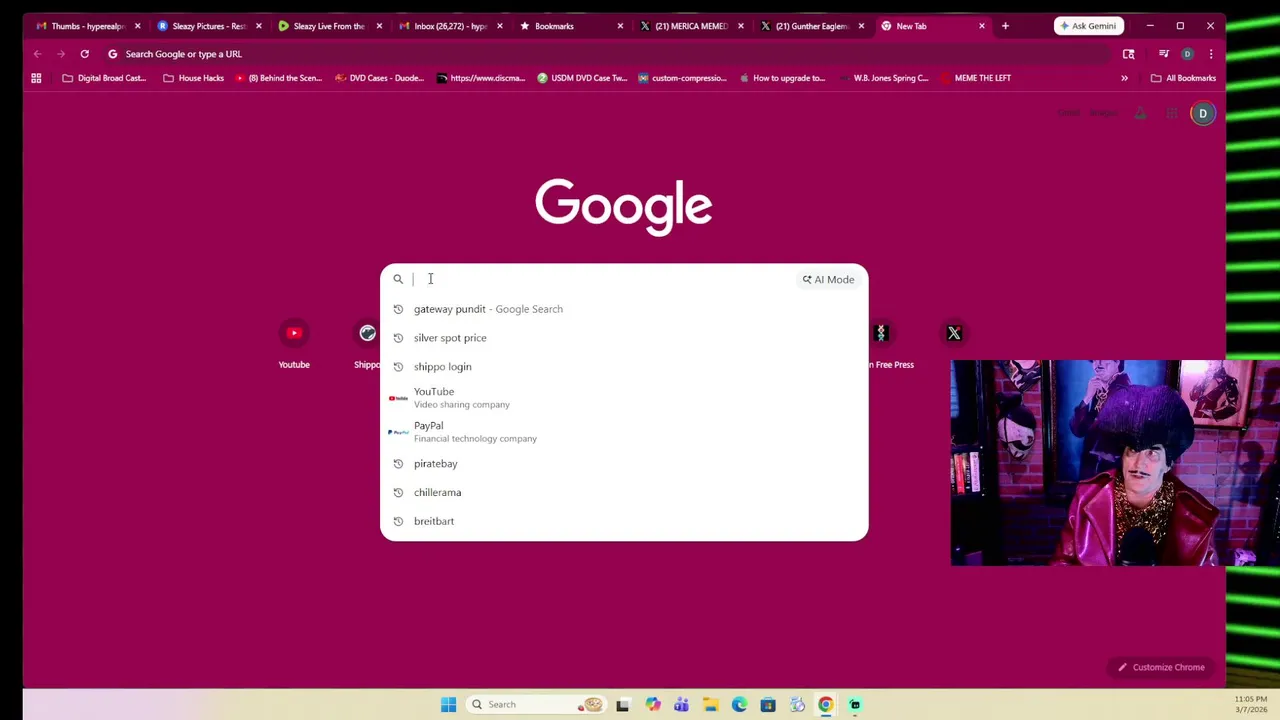Image resolution: width=1280 pixels, height=720 pixels.
Task: Select the silver spot price suggestion
Action: tap(624, 338)
